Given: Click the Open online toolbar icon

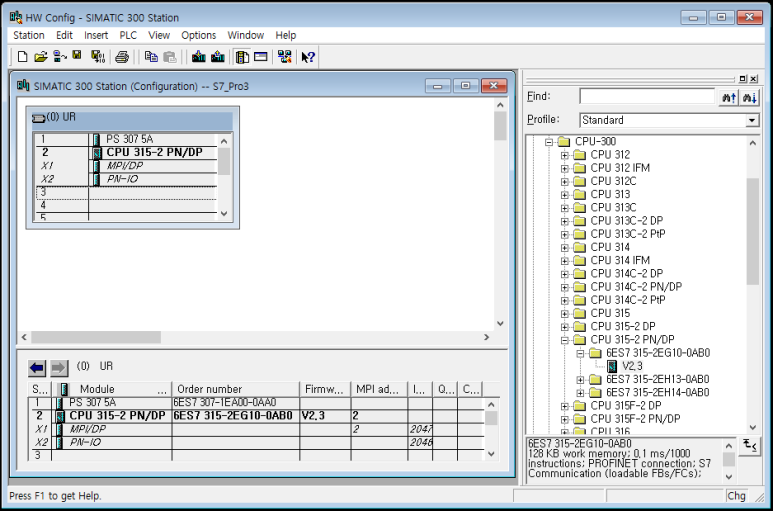Looking at the screenshot, I should point(60,57).
